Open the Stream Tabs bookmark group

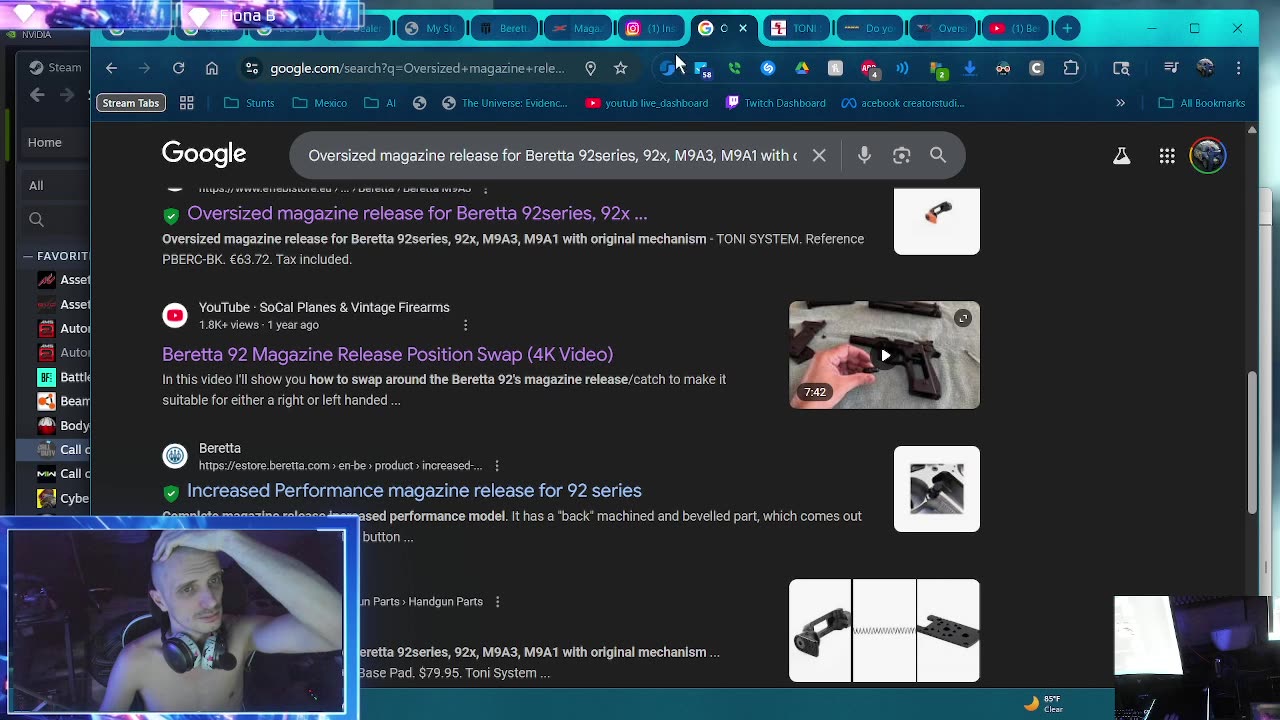131,103
